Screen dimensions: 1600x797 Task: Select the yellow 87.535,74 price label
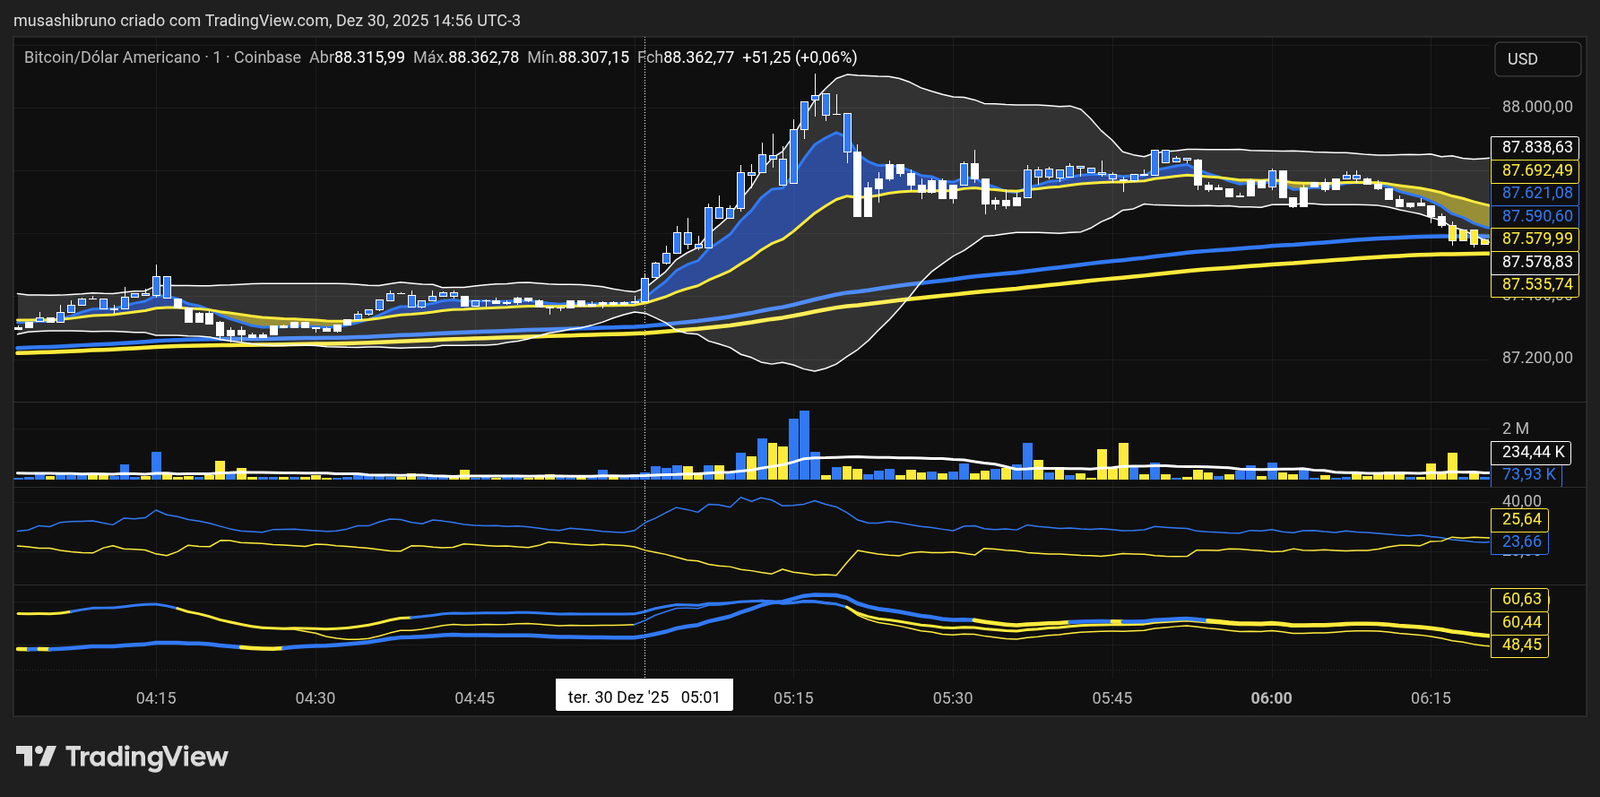click(x=1536, y=284)
